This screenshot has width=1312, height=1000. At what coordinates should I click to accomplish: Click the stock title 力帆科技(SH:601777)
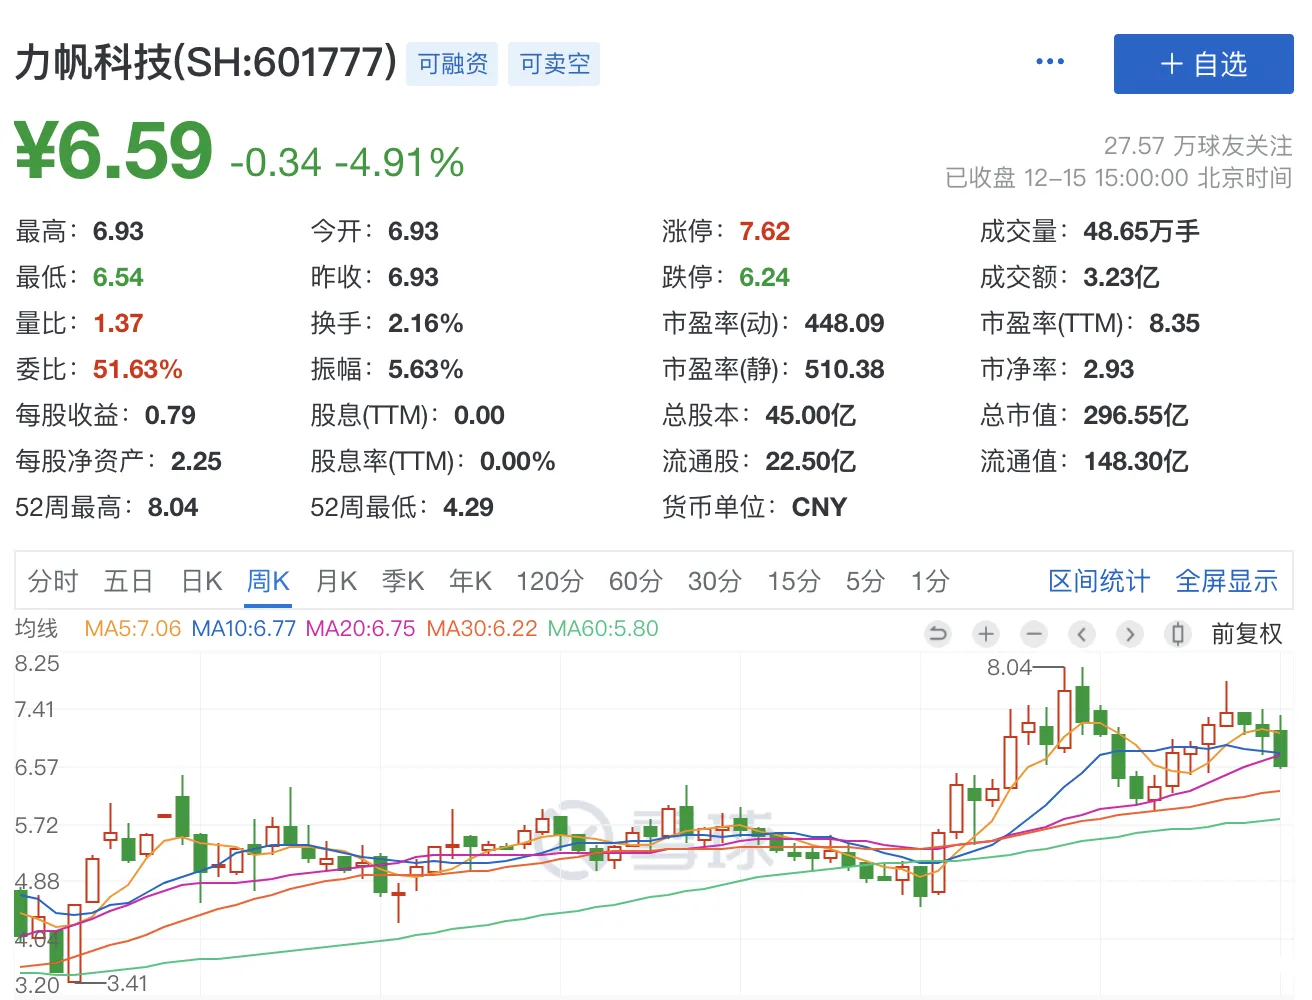point(206,63)
